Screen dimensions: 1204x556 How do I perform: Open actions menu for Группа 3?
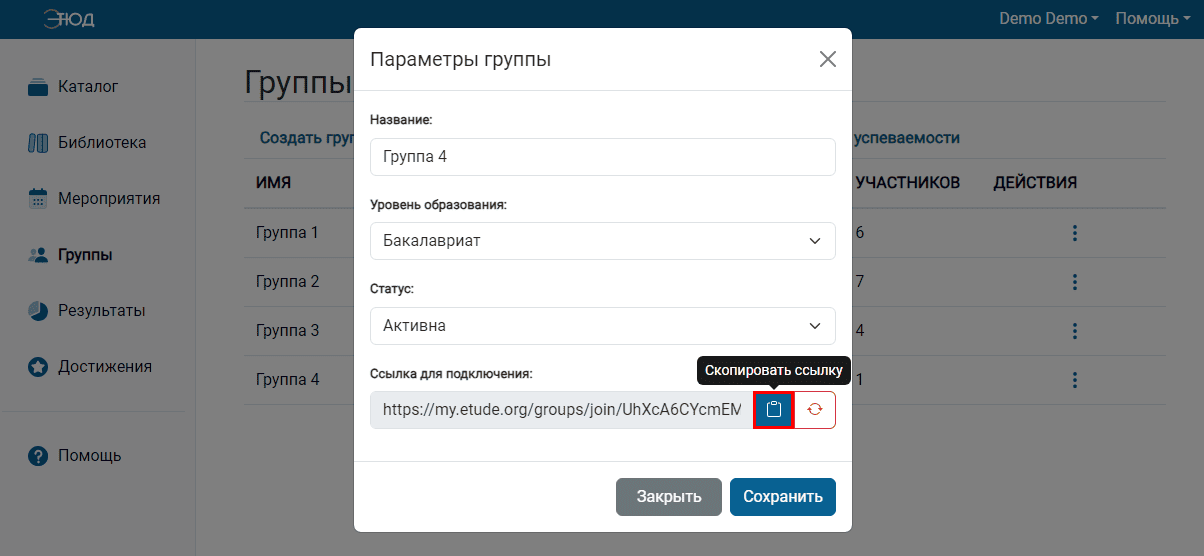(x=1075, y=331)
